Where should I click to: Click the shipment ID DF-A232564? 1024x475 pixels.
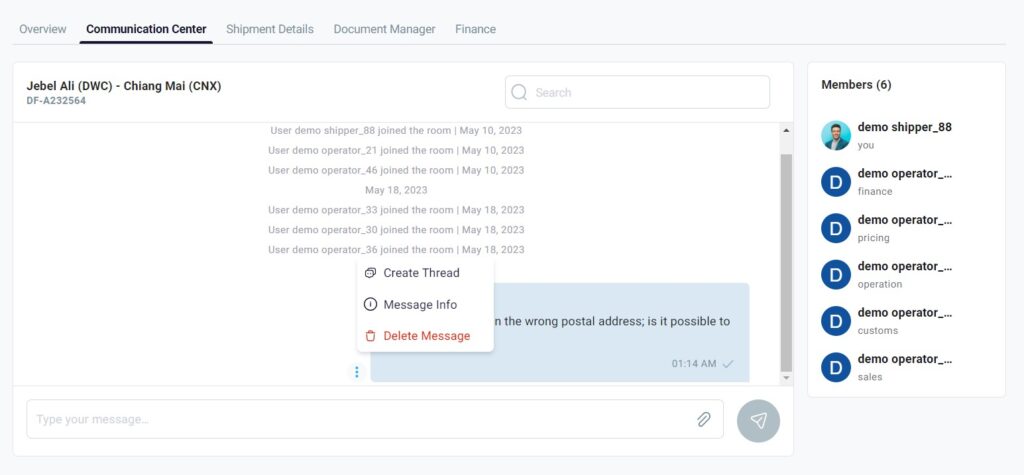(x=56, y=101)
